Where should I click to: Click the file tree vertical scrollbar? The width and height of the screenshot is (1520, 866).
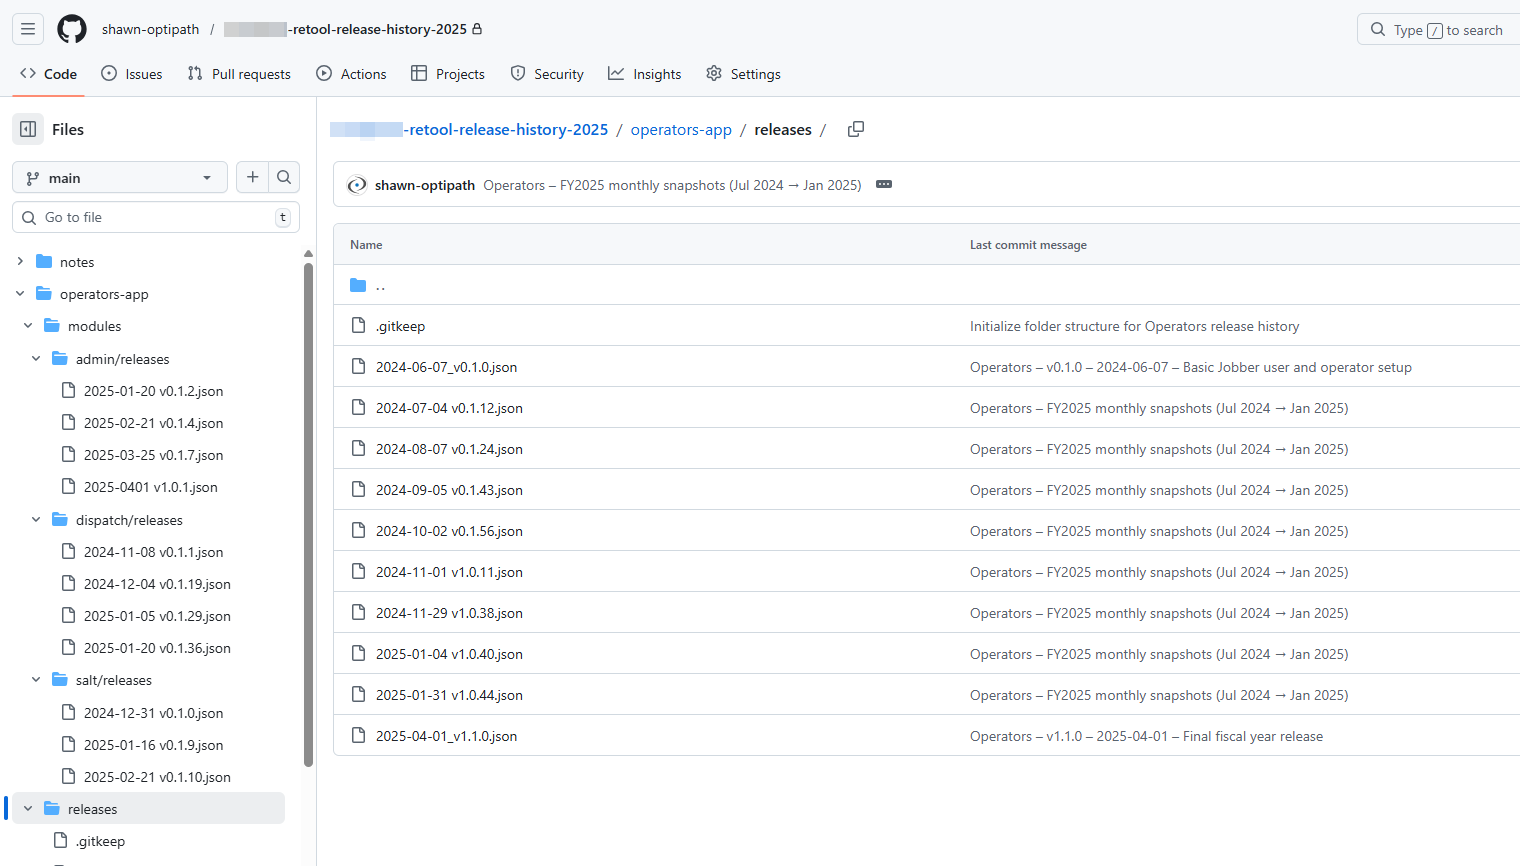(308, 510)
